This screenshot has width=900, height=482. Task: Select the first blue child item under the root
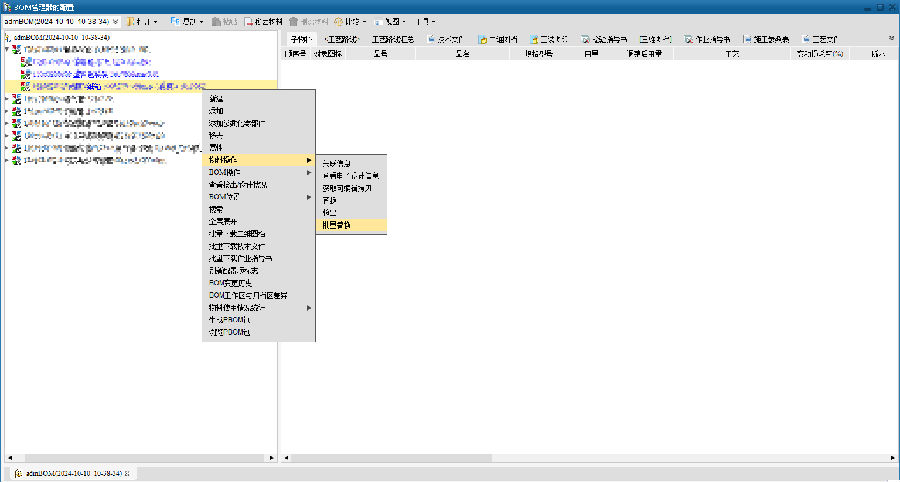point(90,62)
